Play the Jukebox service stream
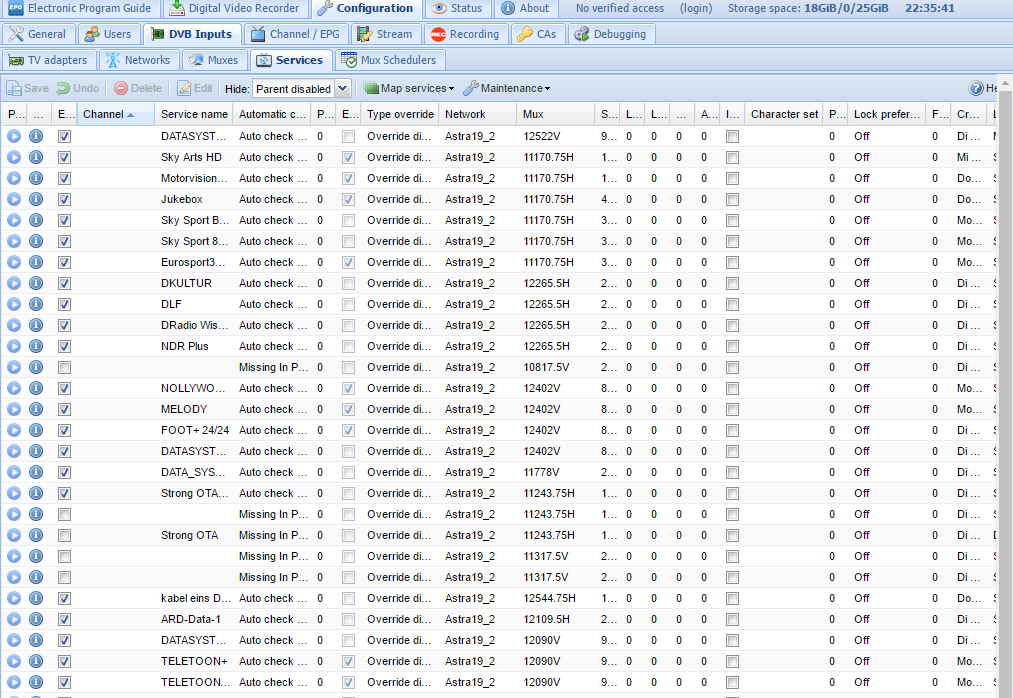Viewport: 1013px width, 698px height. click(14, 199)
